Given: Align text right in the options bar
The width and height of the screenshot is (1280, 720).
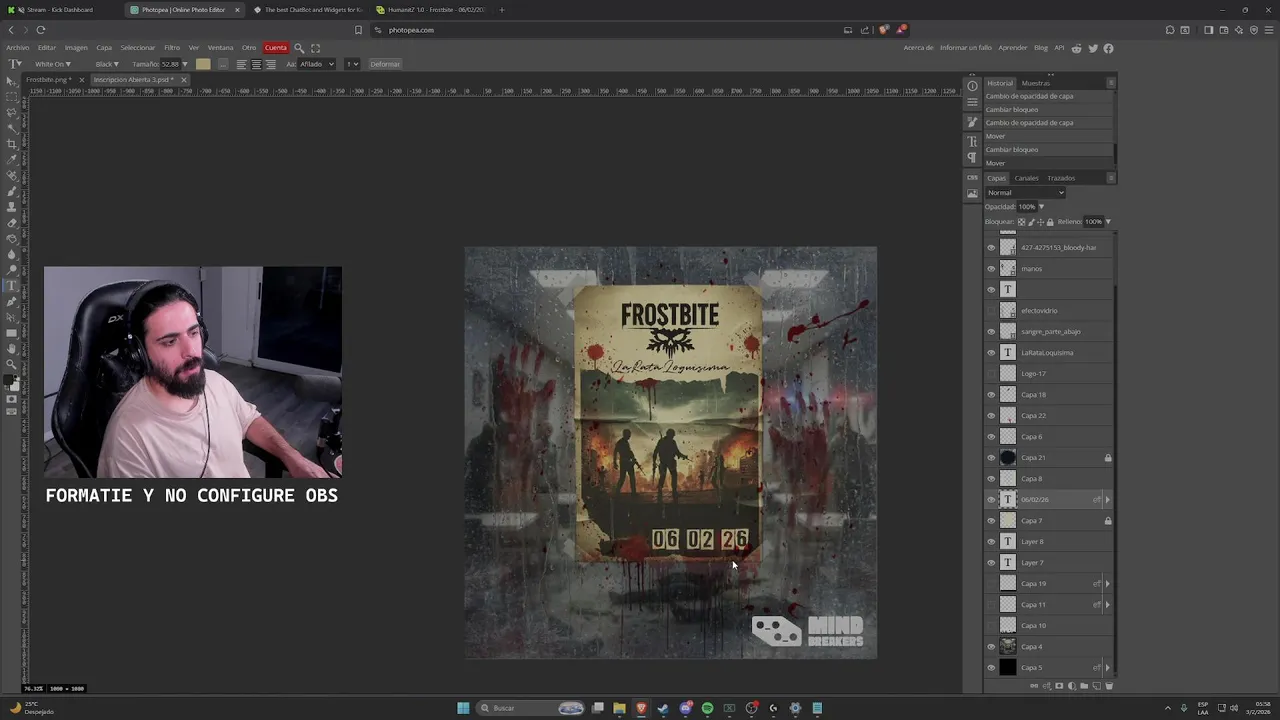Looking at the screenshot, I should tap(270, 64).
